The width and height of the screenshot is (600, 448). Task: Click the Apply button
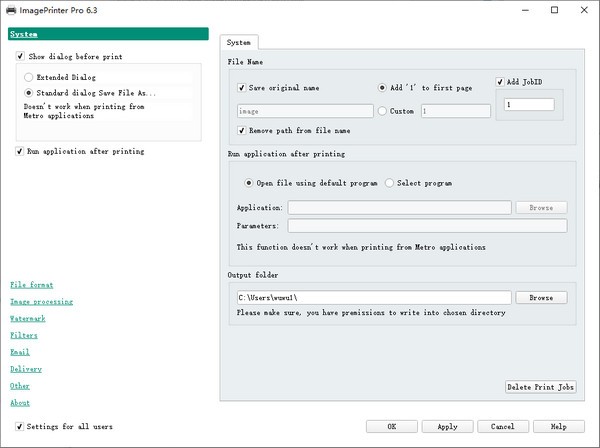tap(447, 426)
